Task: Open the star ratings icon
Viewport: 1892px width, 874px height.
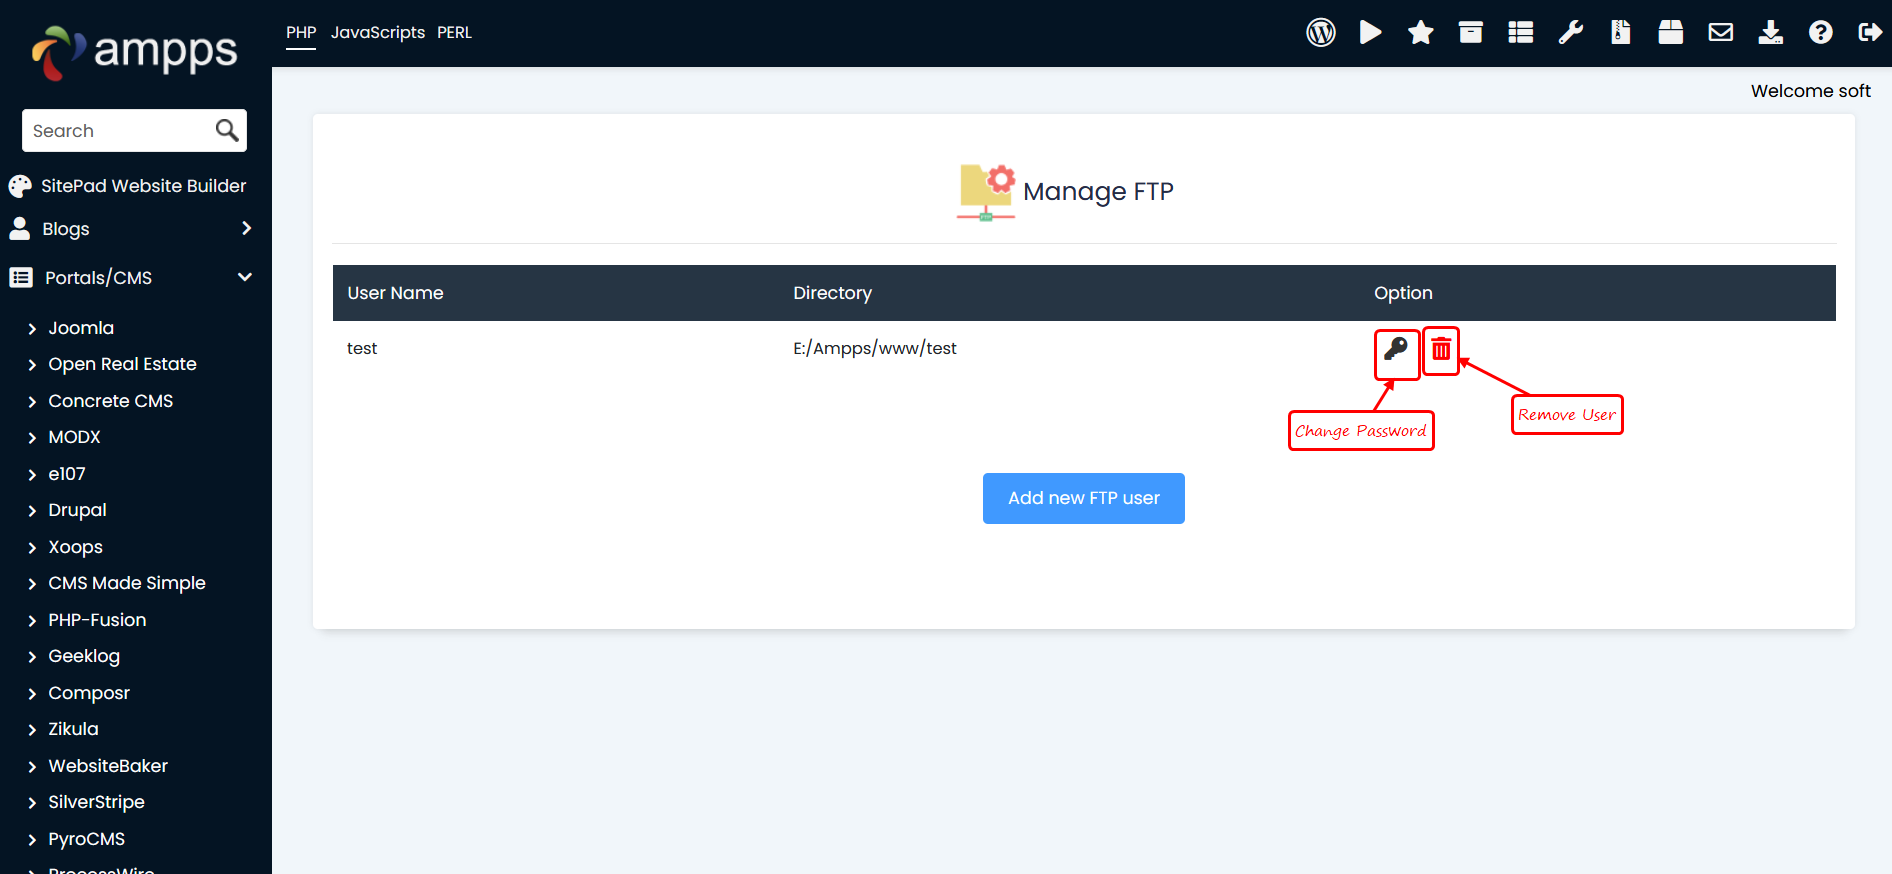Action: point(1421,33)
